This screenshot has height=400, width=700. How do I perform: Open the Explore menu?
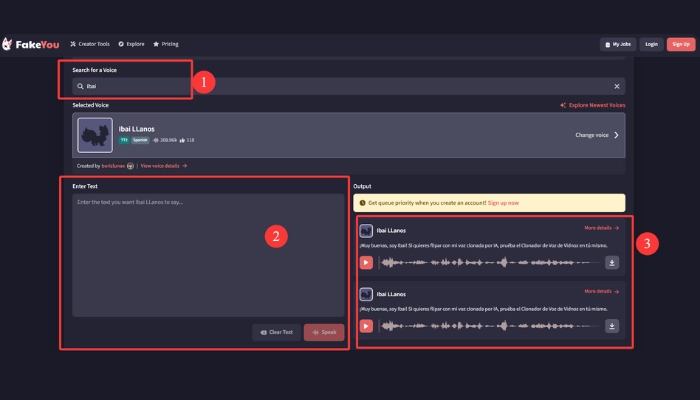click(x=131, y=44)
